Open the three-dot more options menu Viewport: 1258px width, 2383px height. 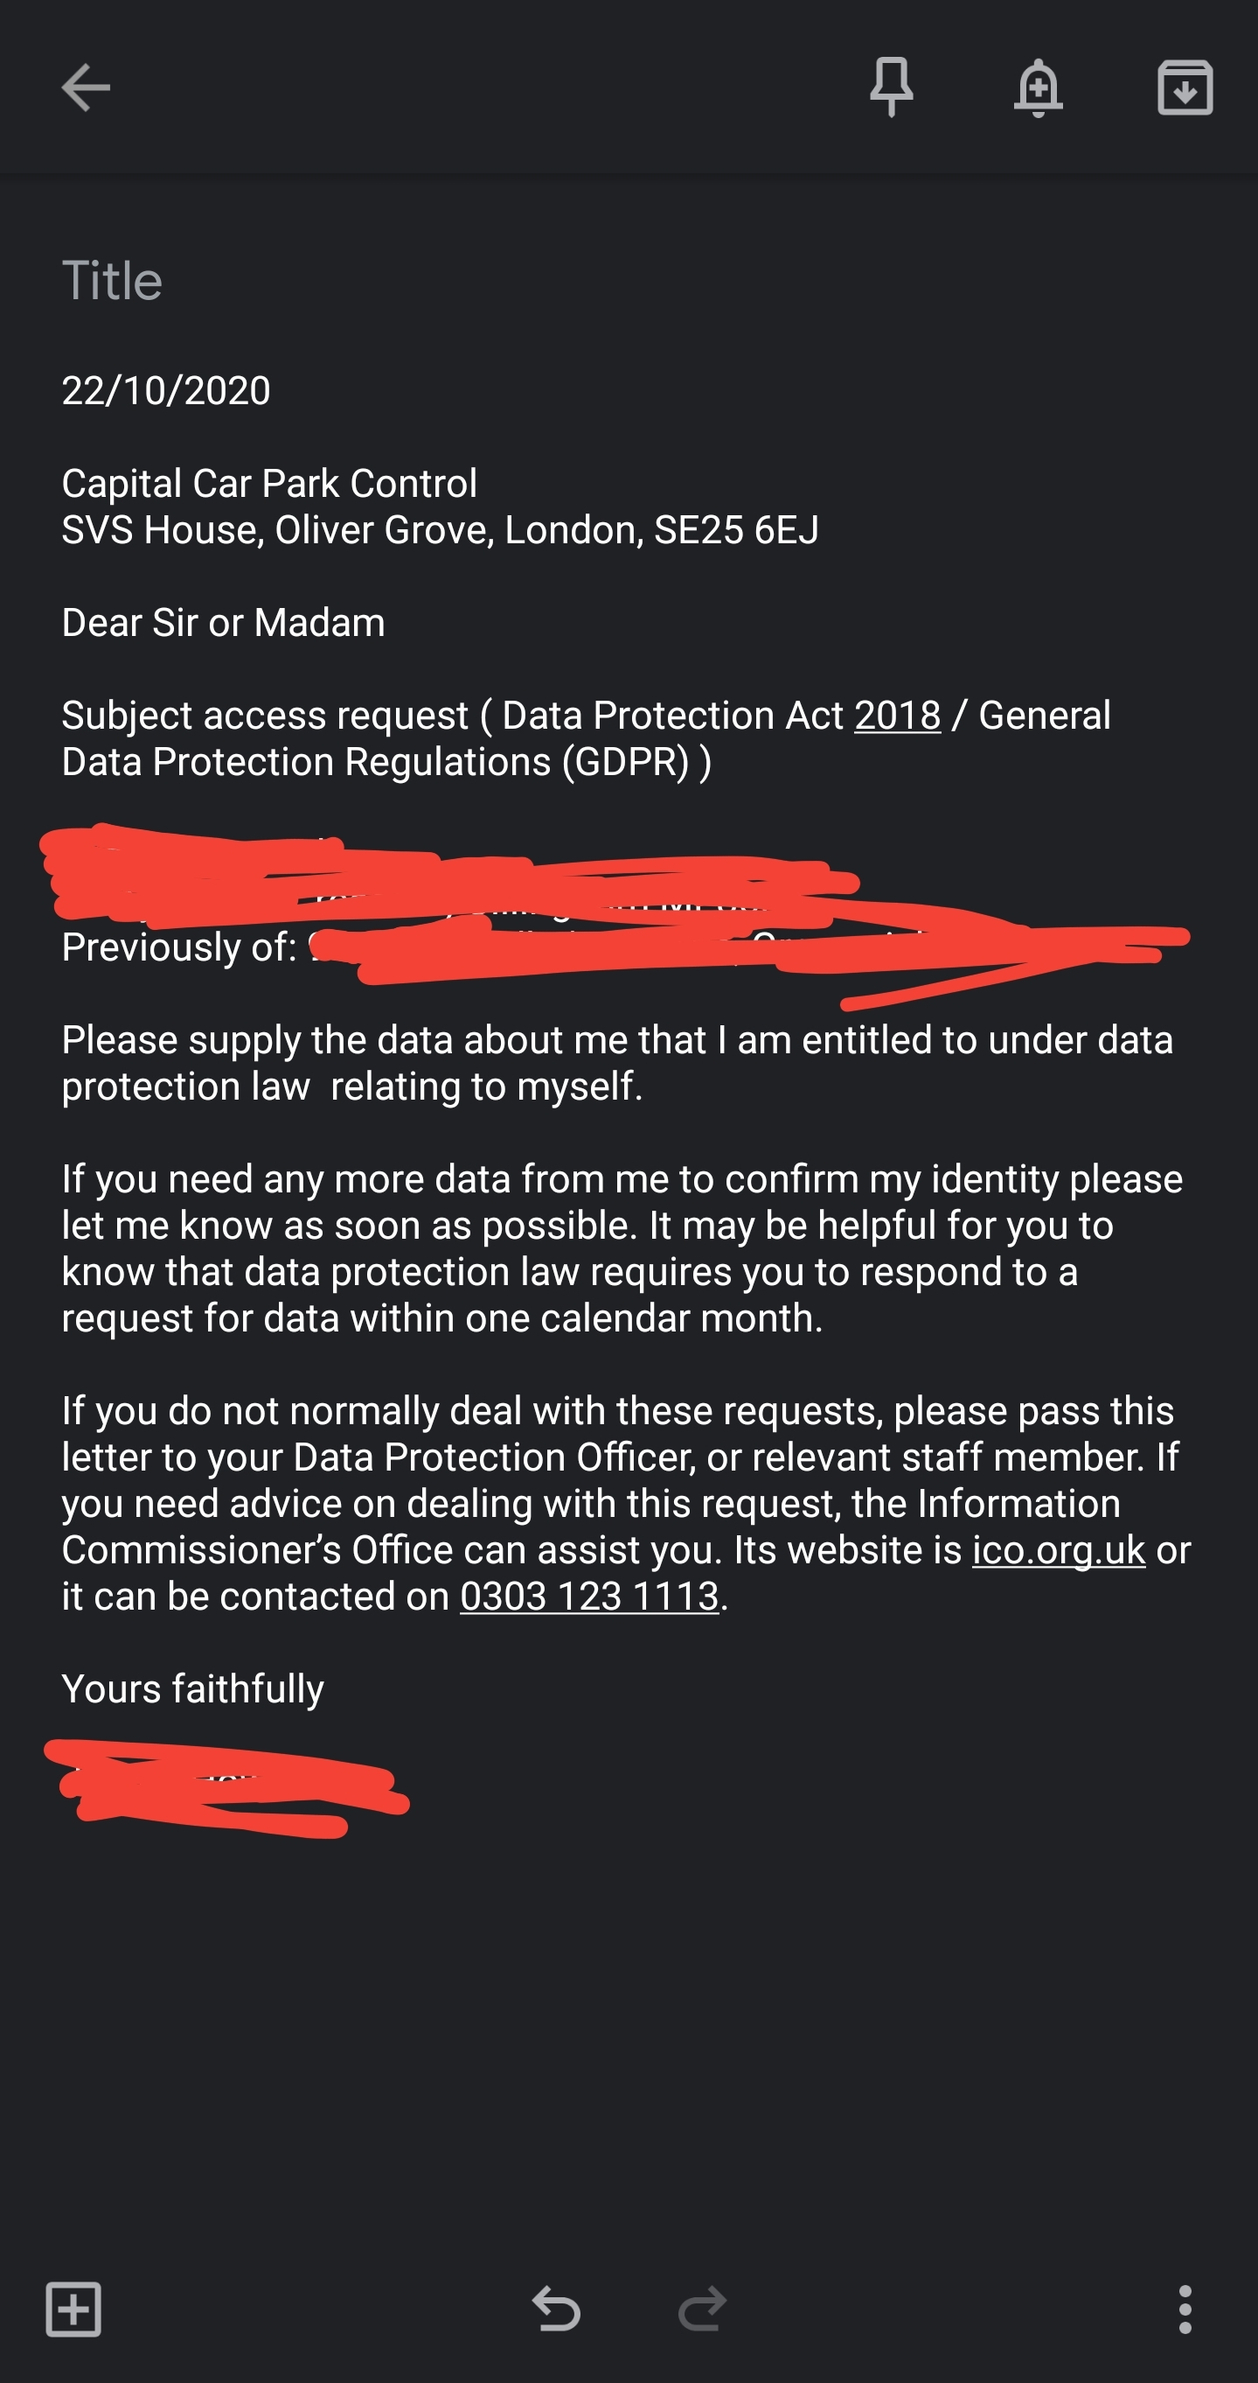(x=1185, y=2309)
